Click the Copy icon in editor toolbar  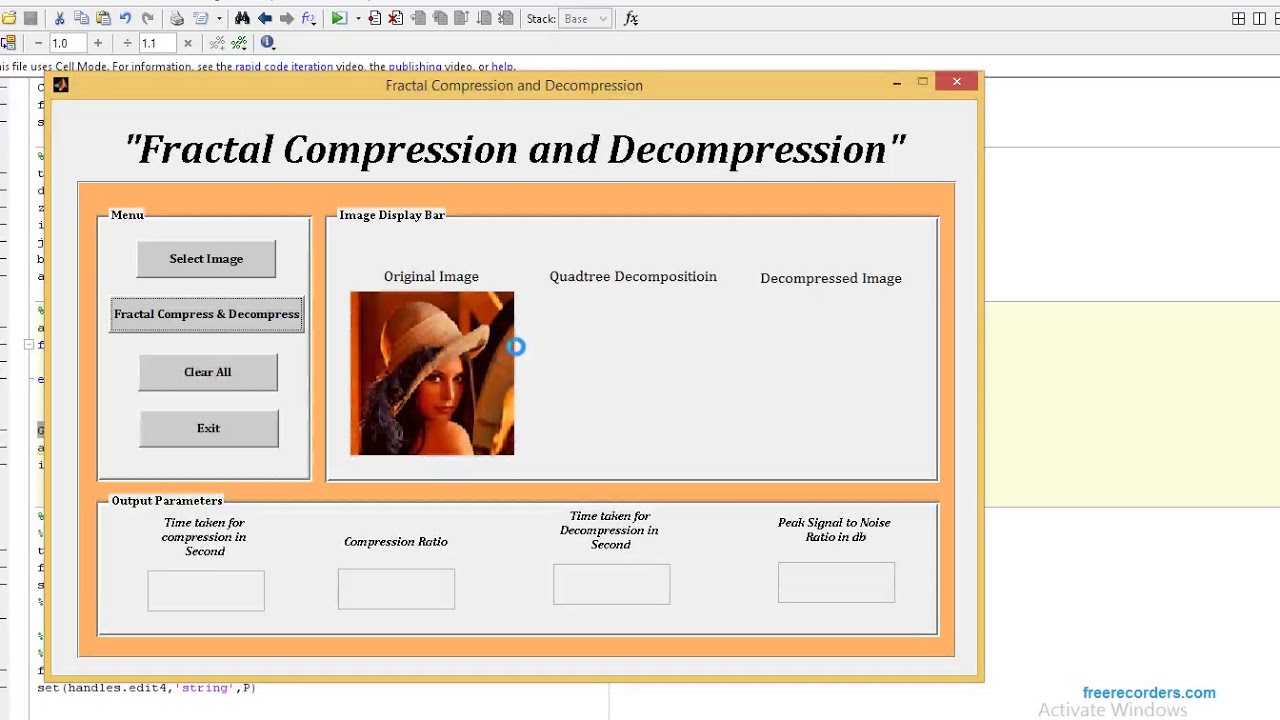pyautogui.click(x=81, y=18)
